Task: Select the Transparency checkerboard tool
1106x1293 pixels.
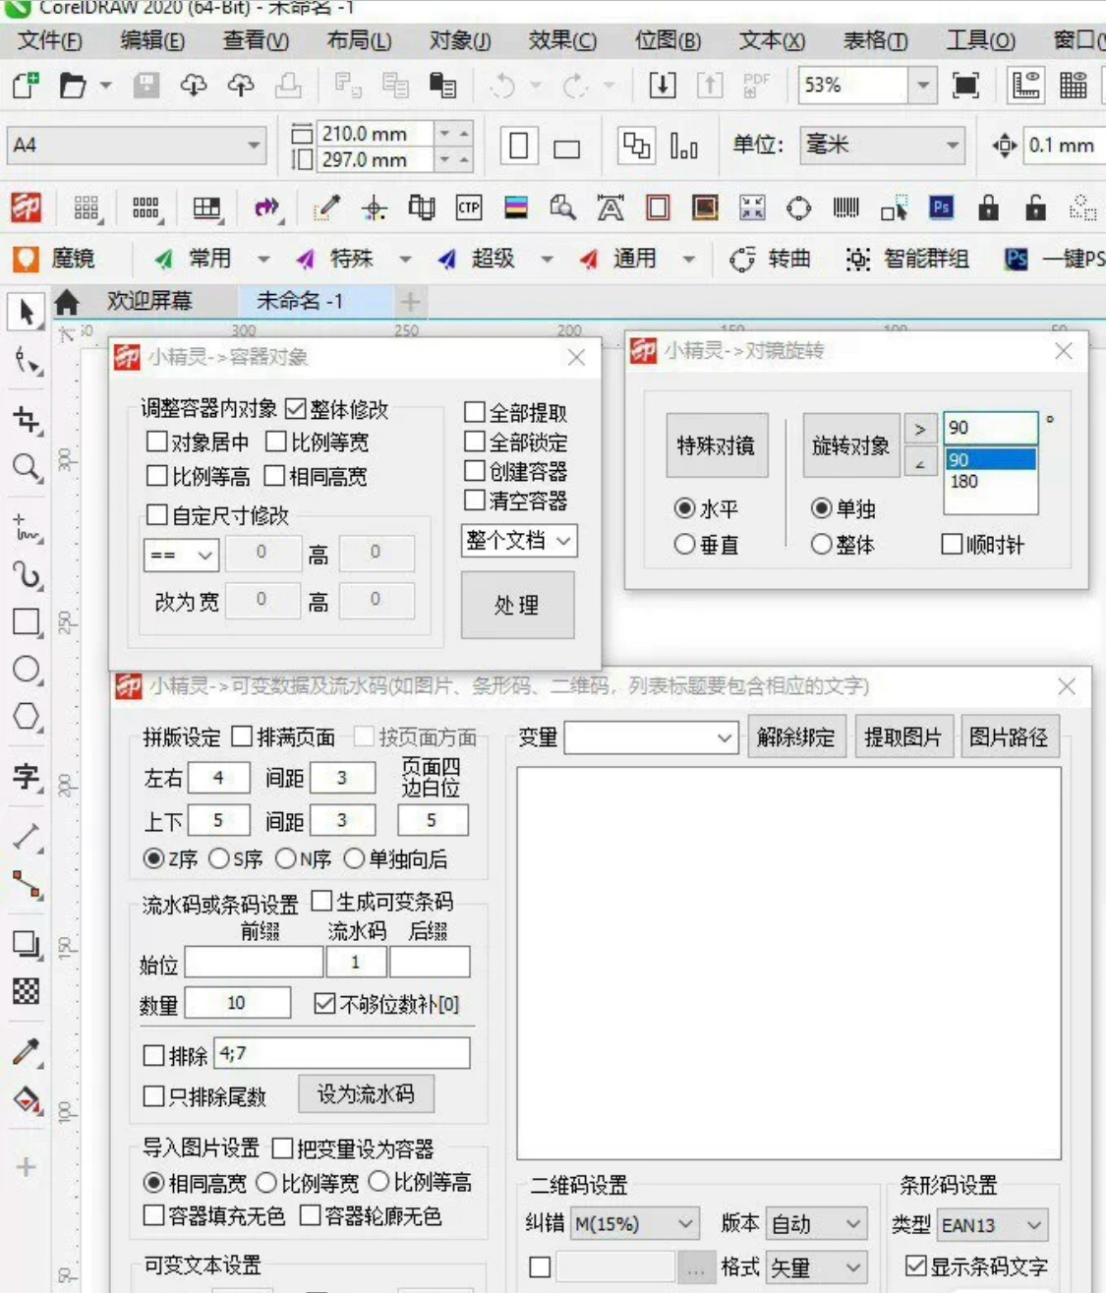Action: 26,991
